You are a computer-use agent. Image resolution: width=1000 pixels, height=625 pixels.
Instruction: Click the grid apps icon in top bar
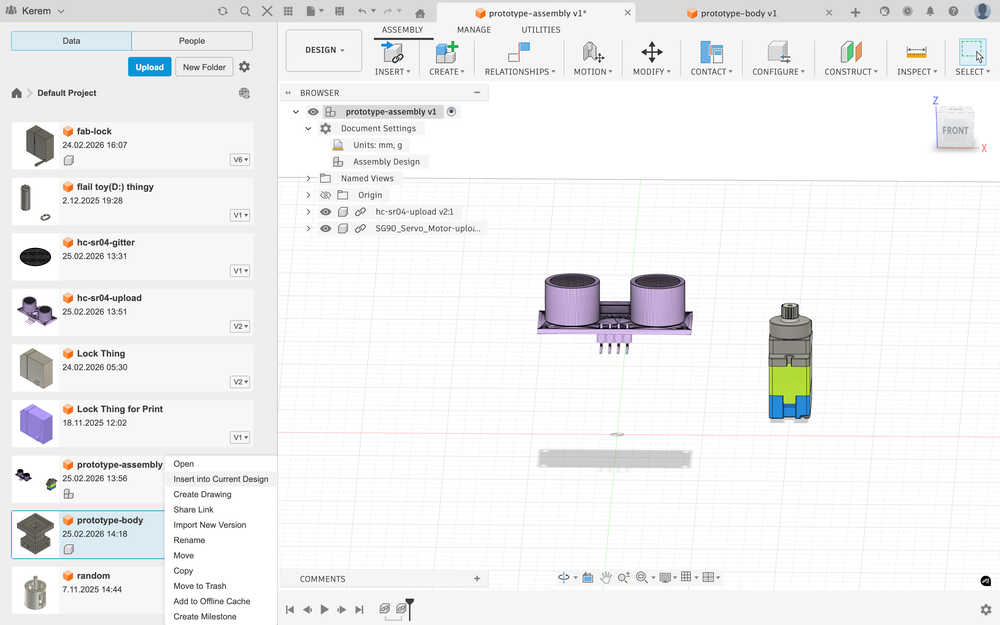tap(288, 11)
